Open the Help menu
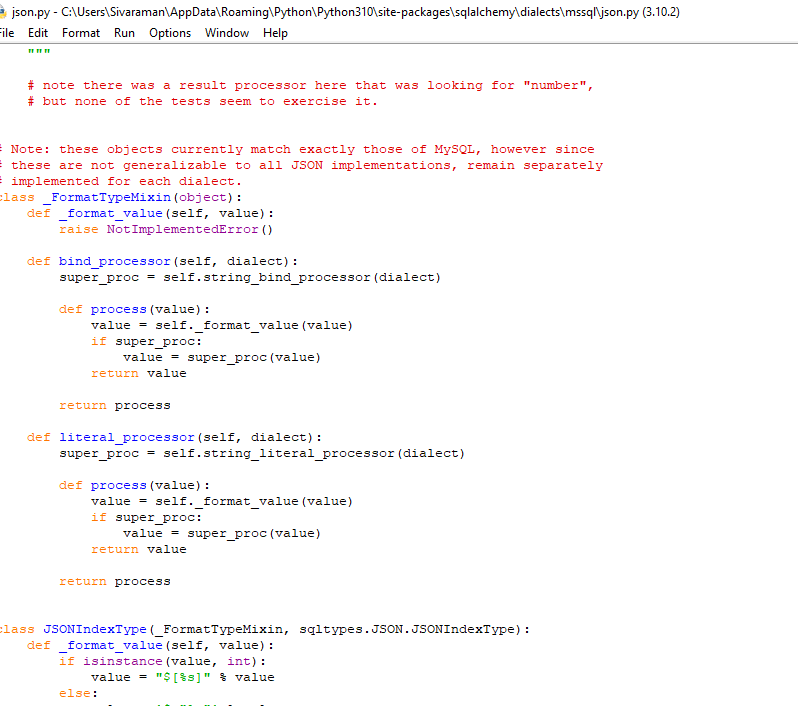This screenshot has width=798, height=706. 275,33
